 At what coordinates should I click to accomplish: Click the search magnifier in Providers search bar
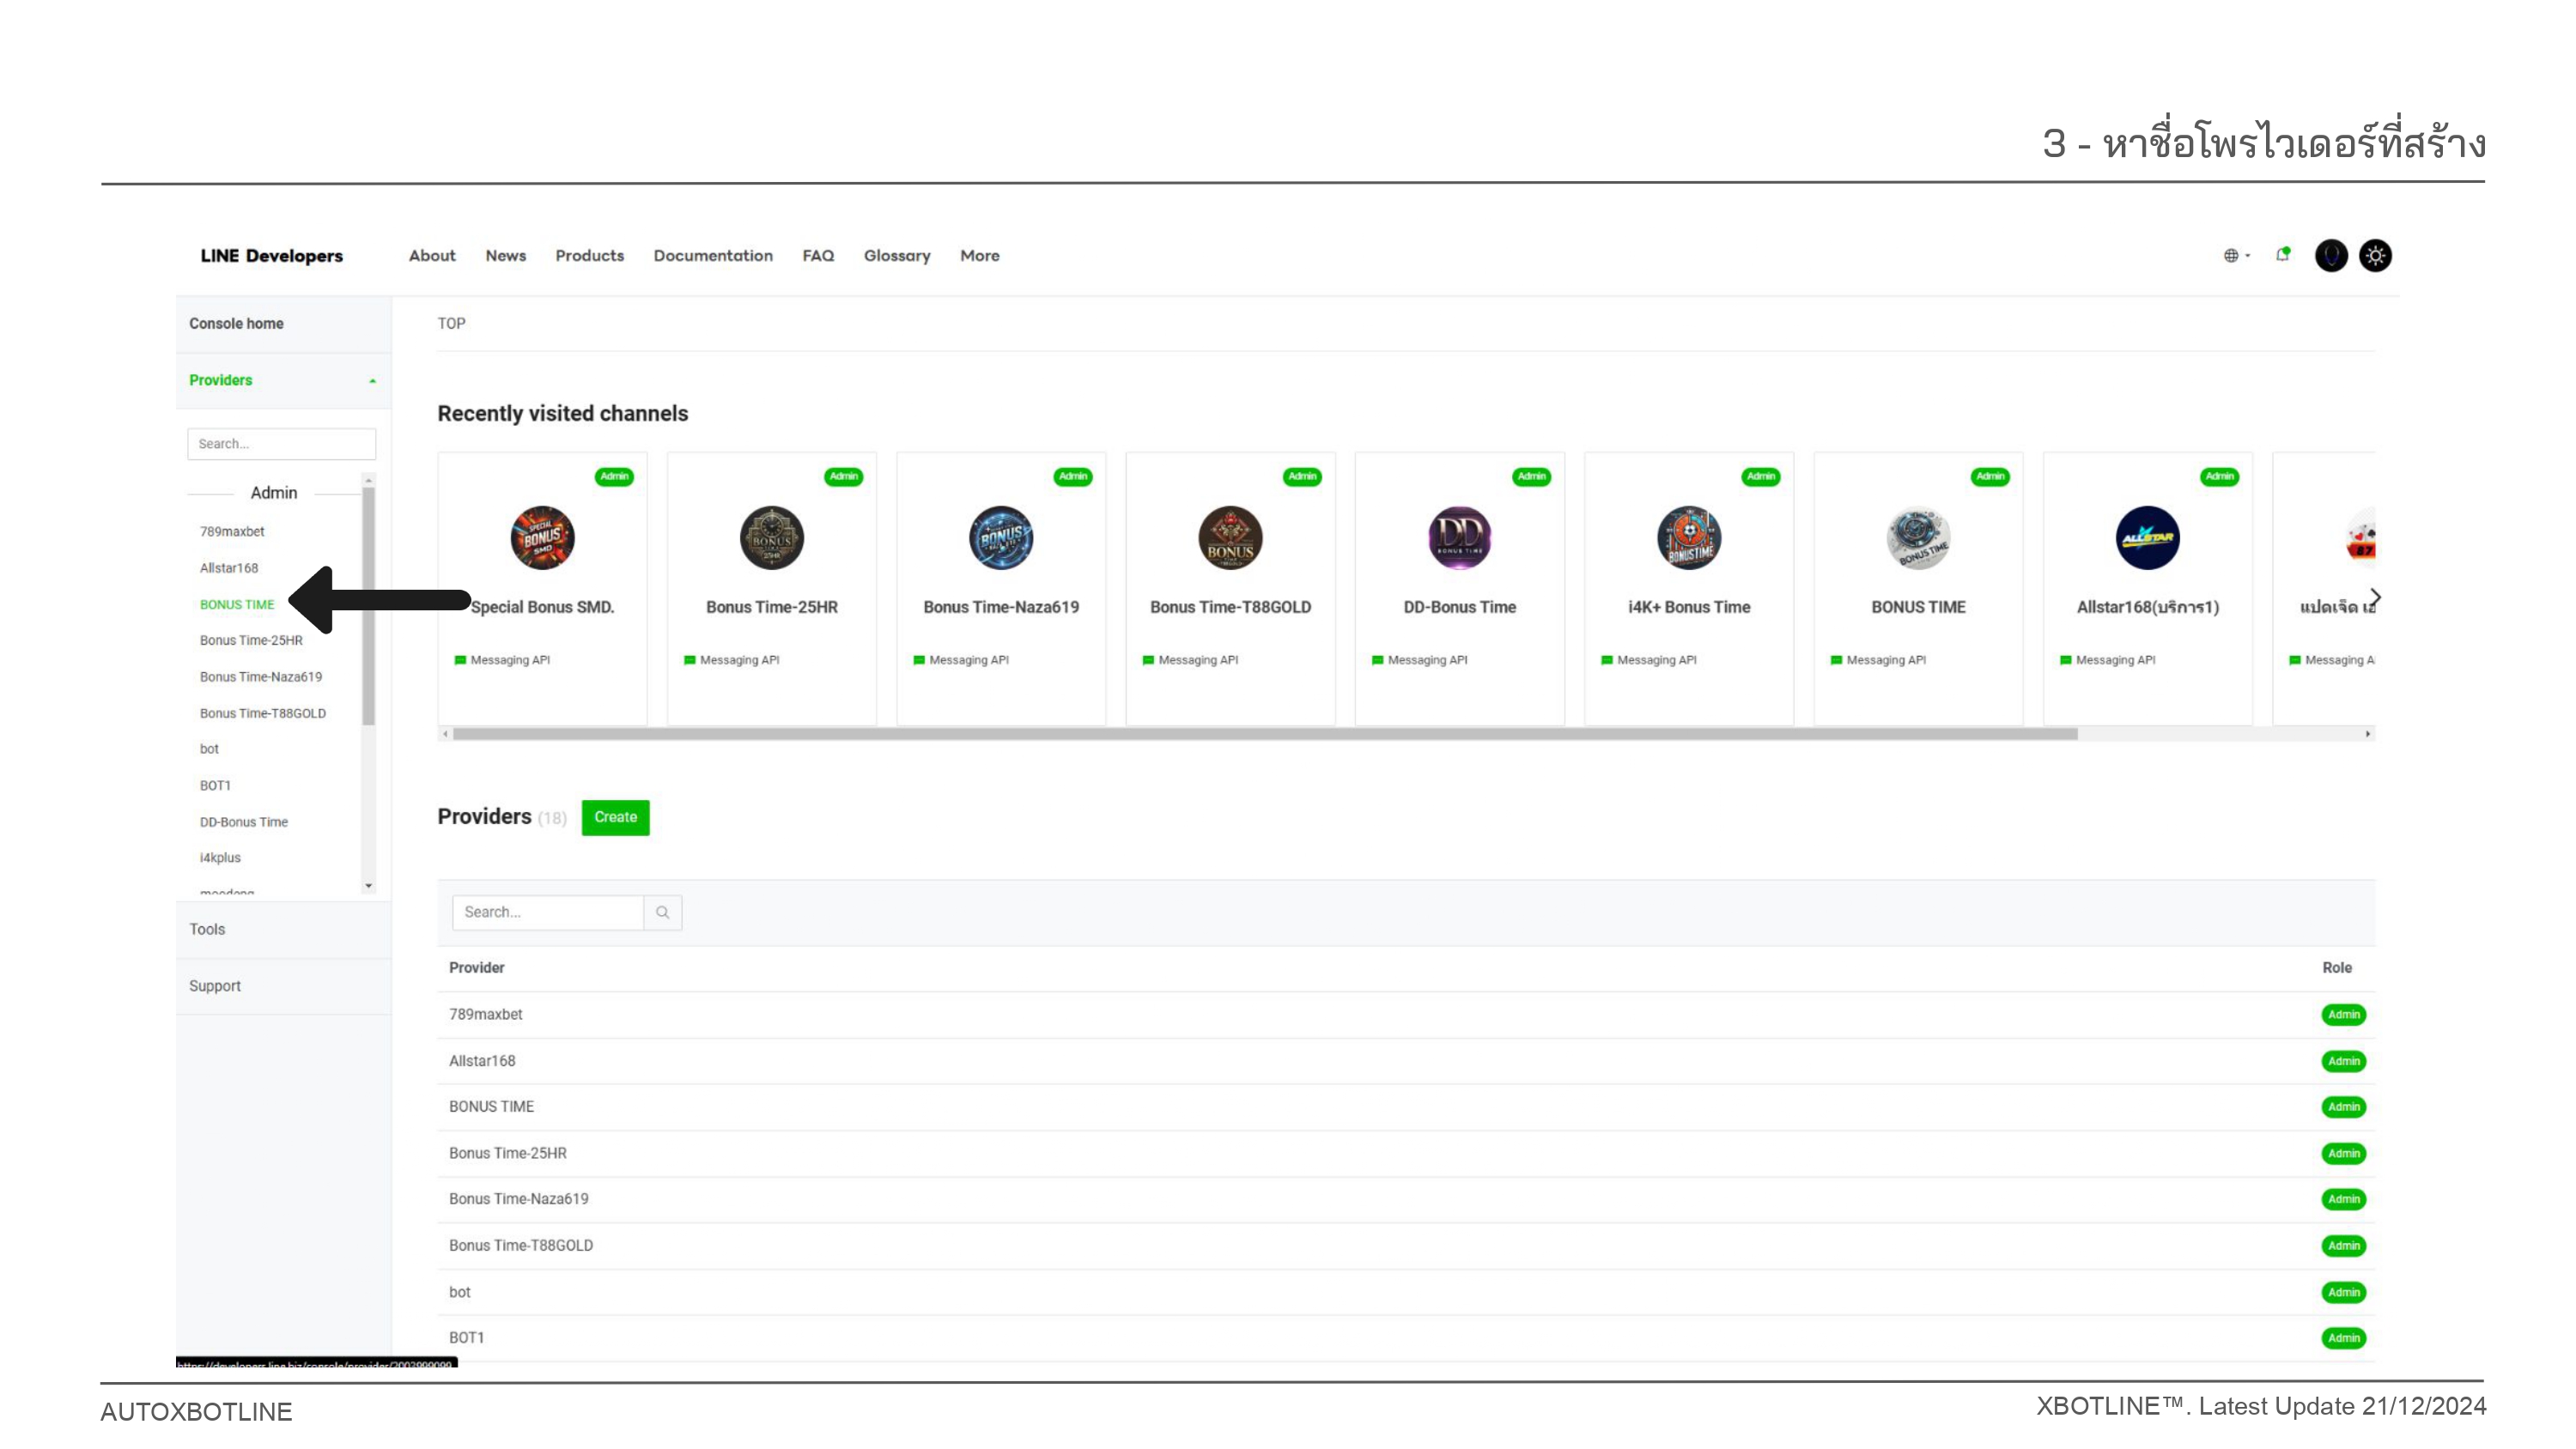coord(662,912)
